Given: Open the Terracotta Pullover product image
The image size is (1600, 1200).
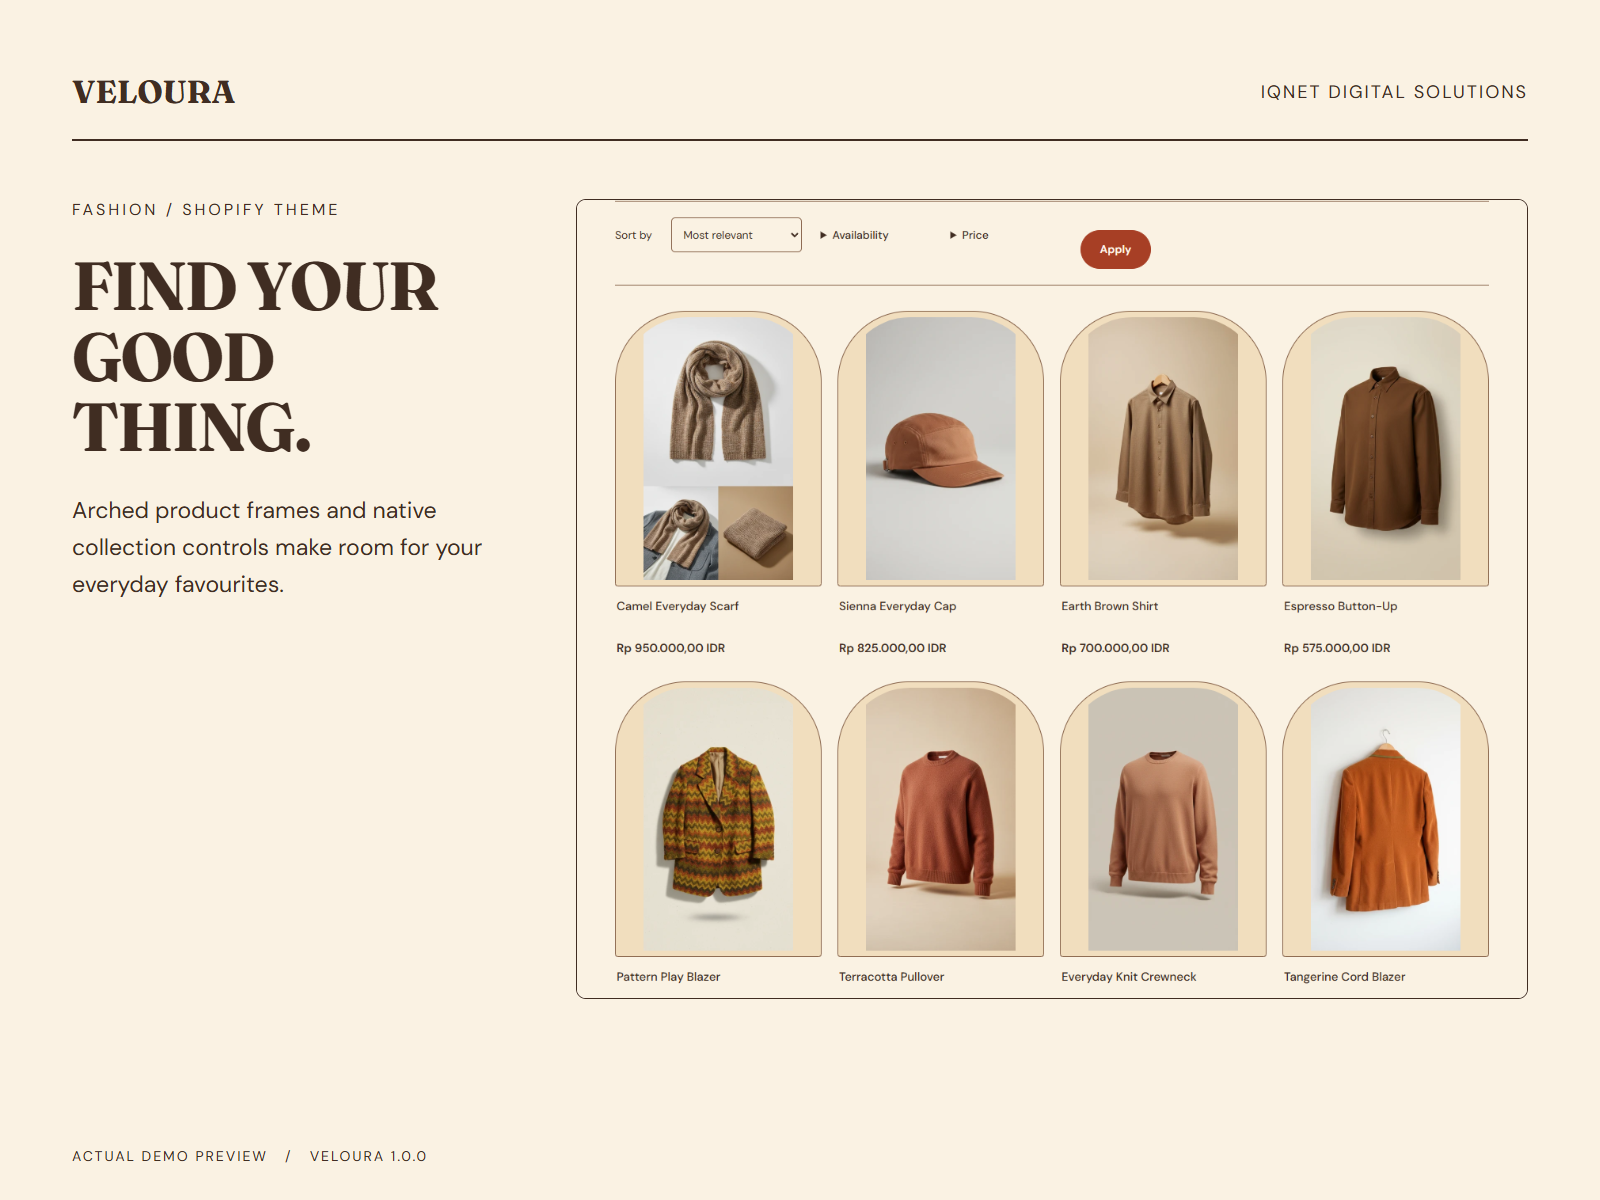Looking at the screenshot, I should [x=940, y=819].
